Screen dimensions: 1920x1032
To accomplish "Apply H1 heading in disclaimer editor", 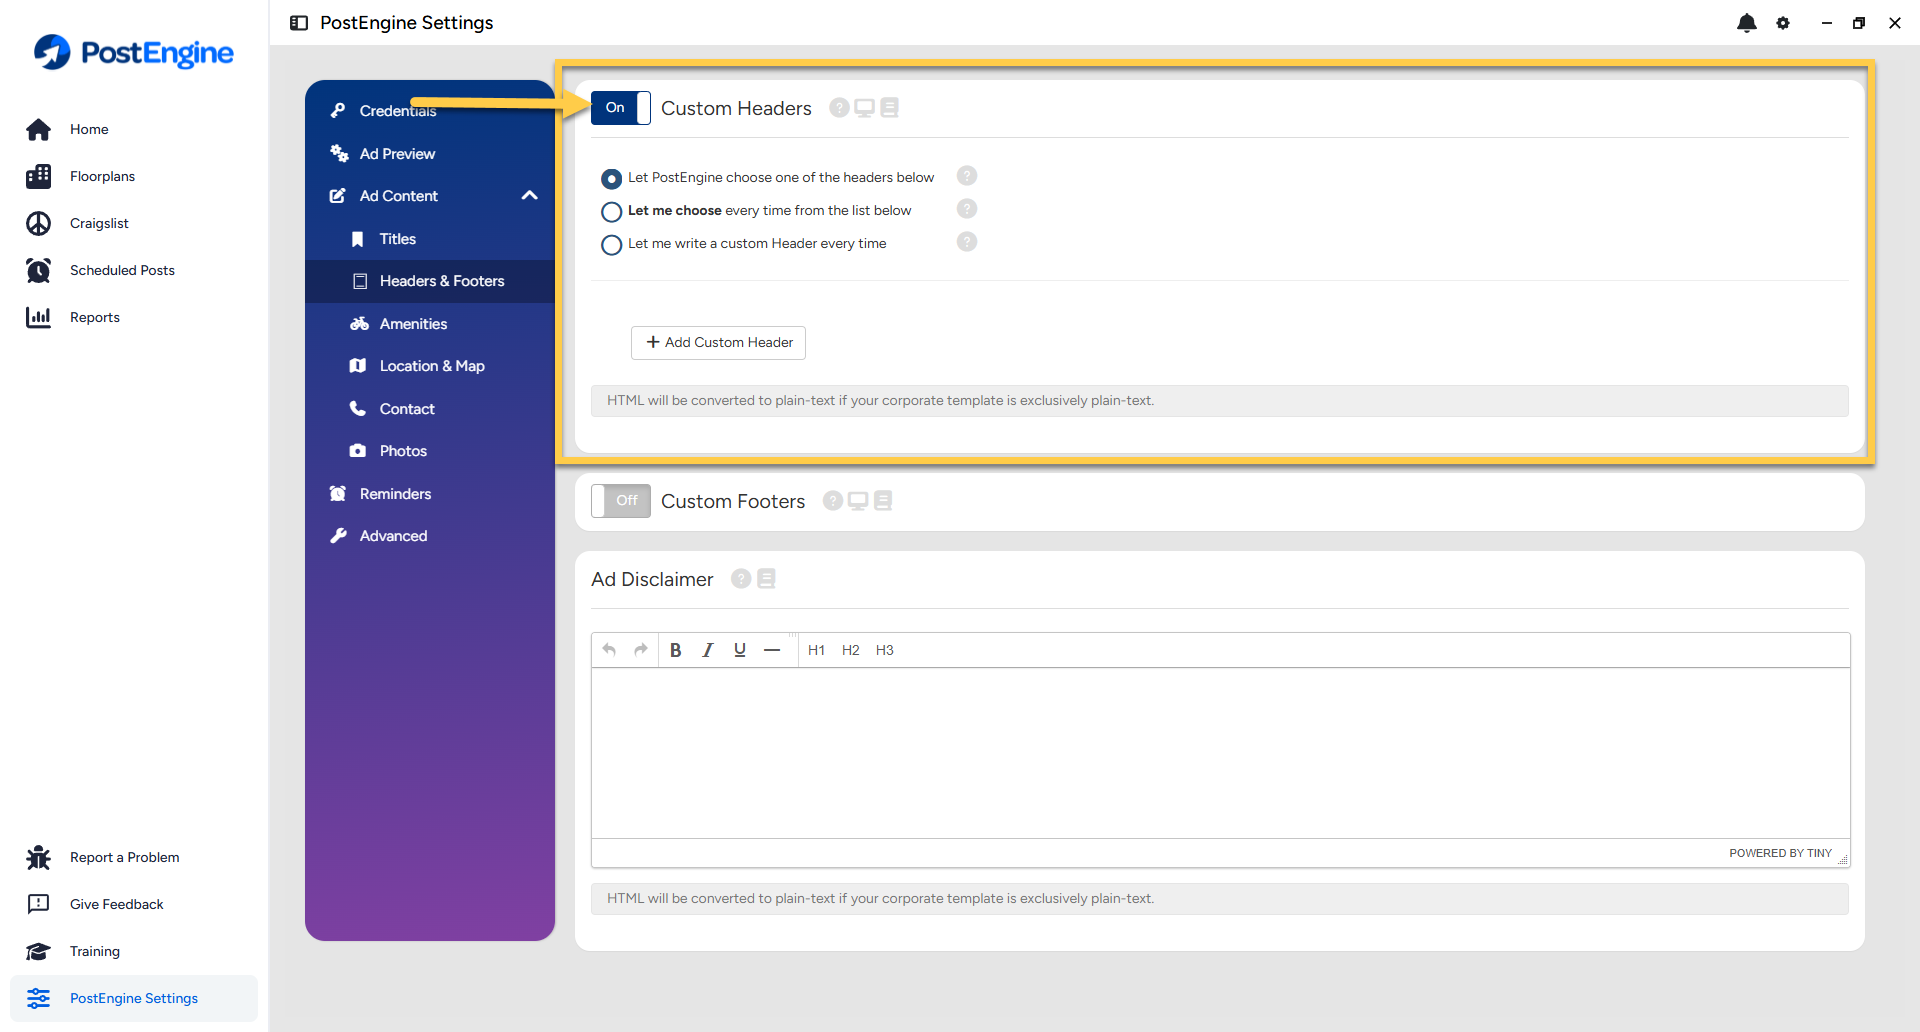I will pos(817,650).
